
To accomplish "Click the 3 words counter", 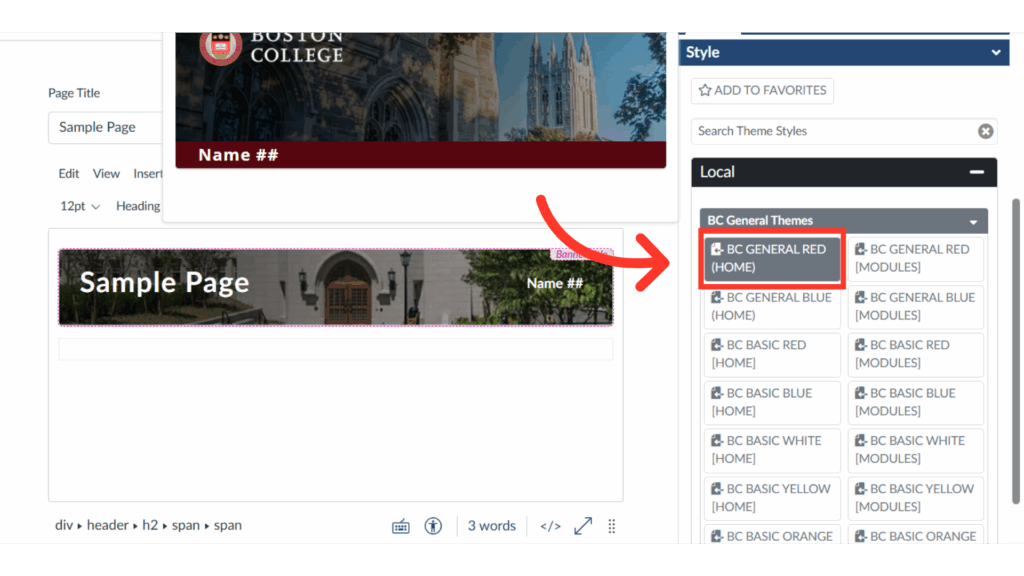I will 492,526.
